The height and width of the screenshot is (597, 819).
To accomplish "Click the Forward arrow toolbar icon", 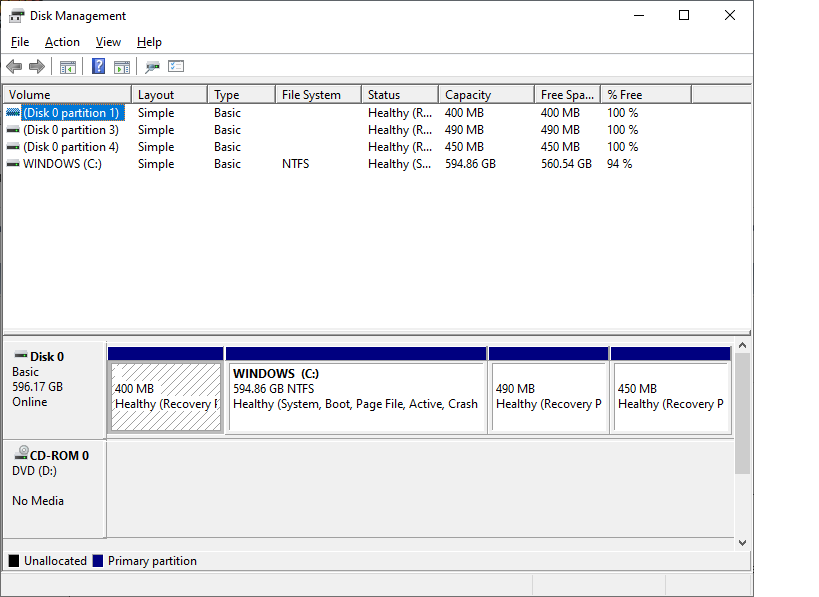I will coord(37,67).
